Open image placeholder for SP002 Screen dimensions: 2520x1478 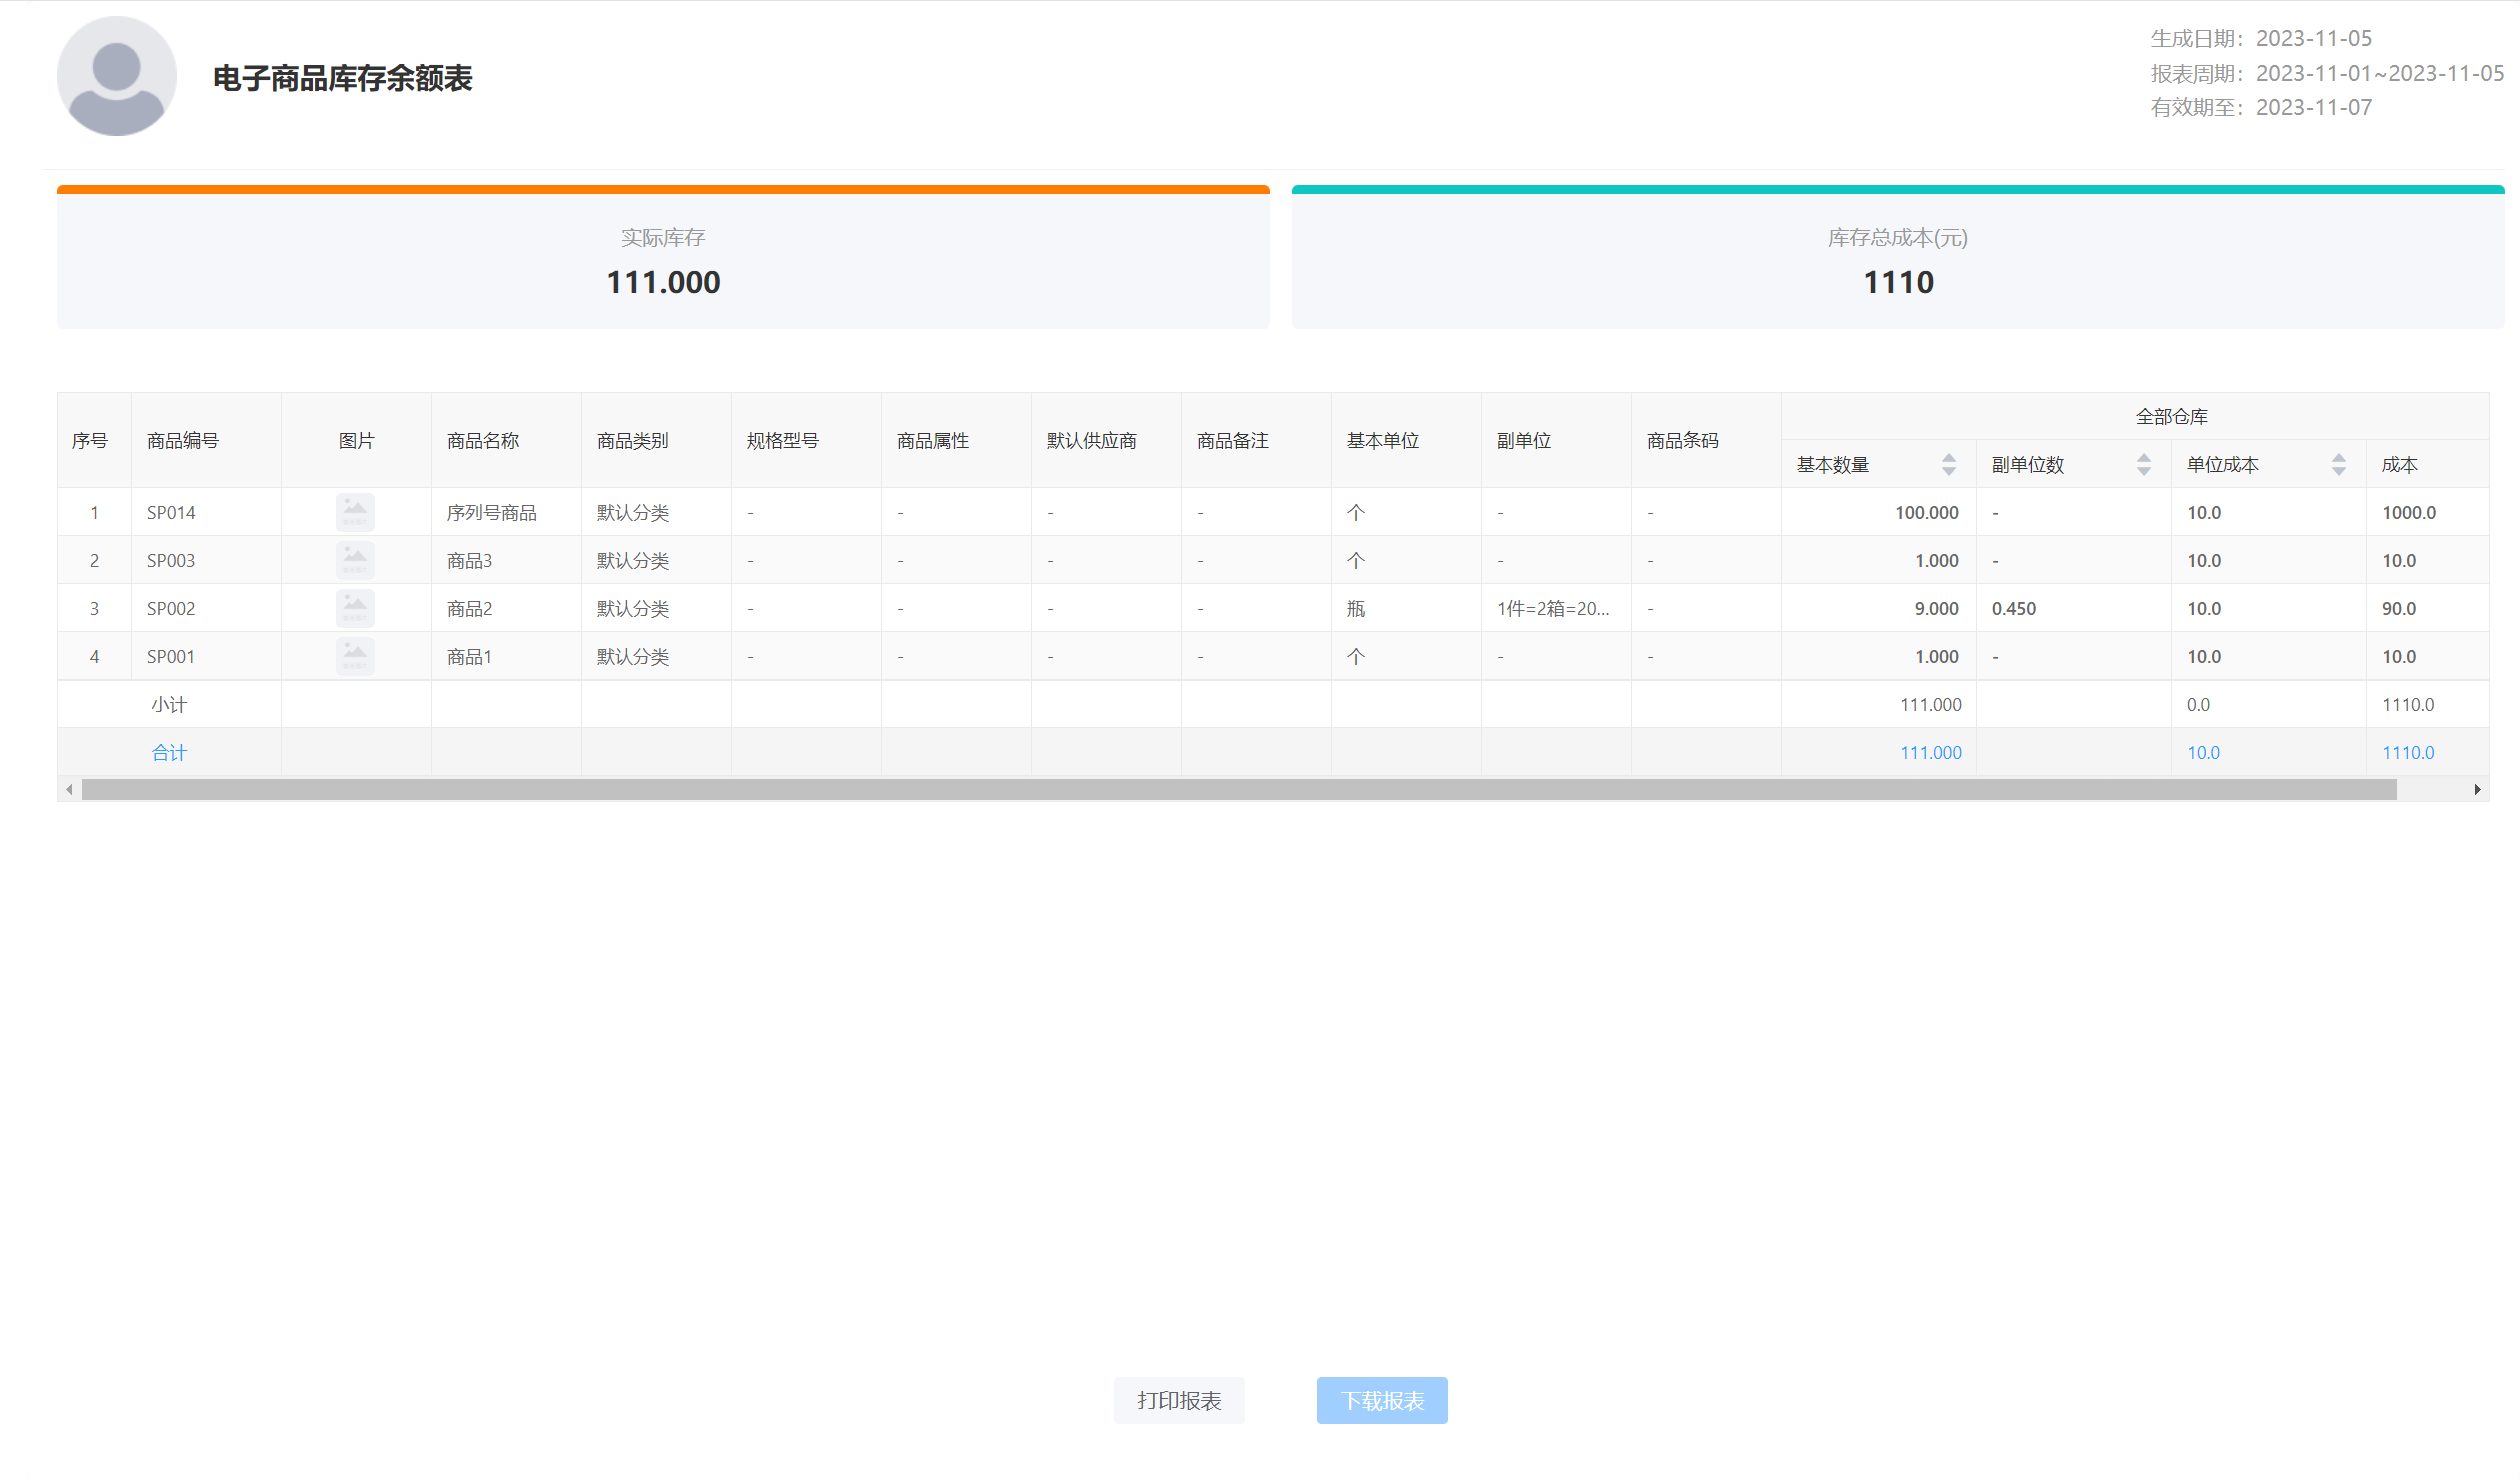355,608
